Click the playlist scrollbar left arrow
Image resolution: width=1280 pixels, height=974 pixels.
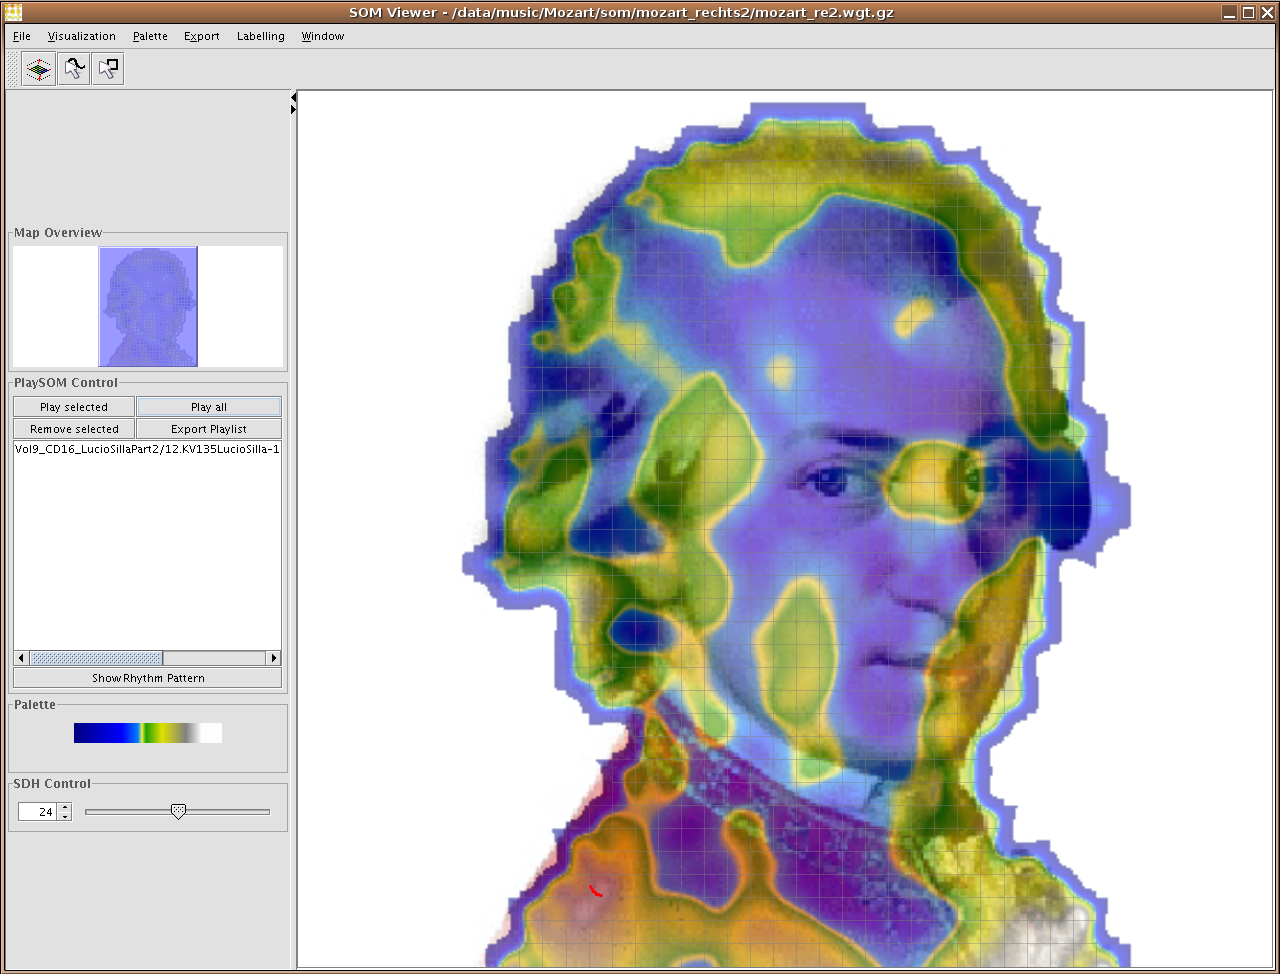click(x=21, y=658)
